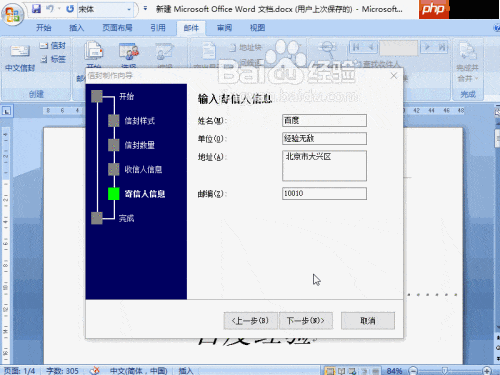This screenshot has width=500, height=375.
Task: Go to the 审阅 ribbon tab
Action: click(x=224, y=28)
